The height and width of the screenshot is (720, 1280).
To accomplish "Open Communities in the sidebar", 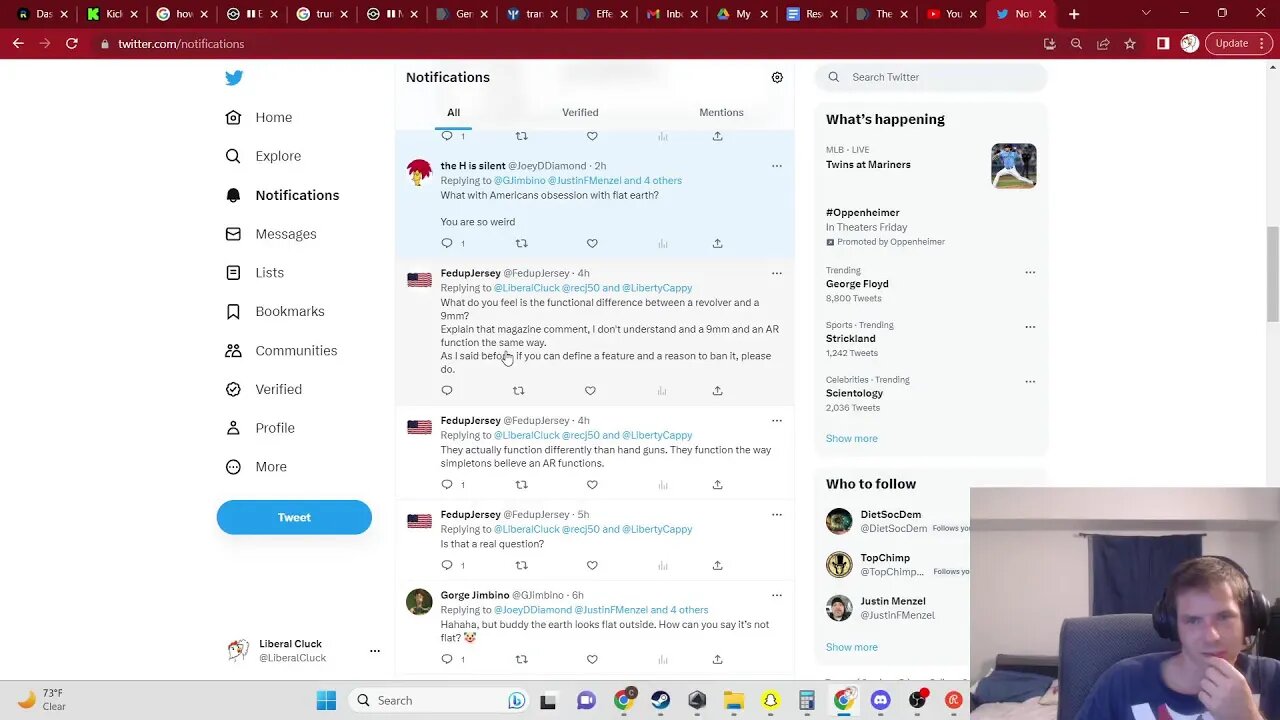I will [281, 350].
